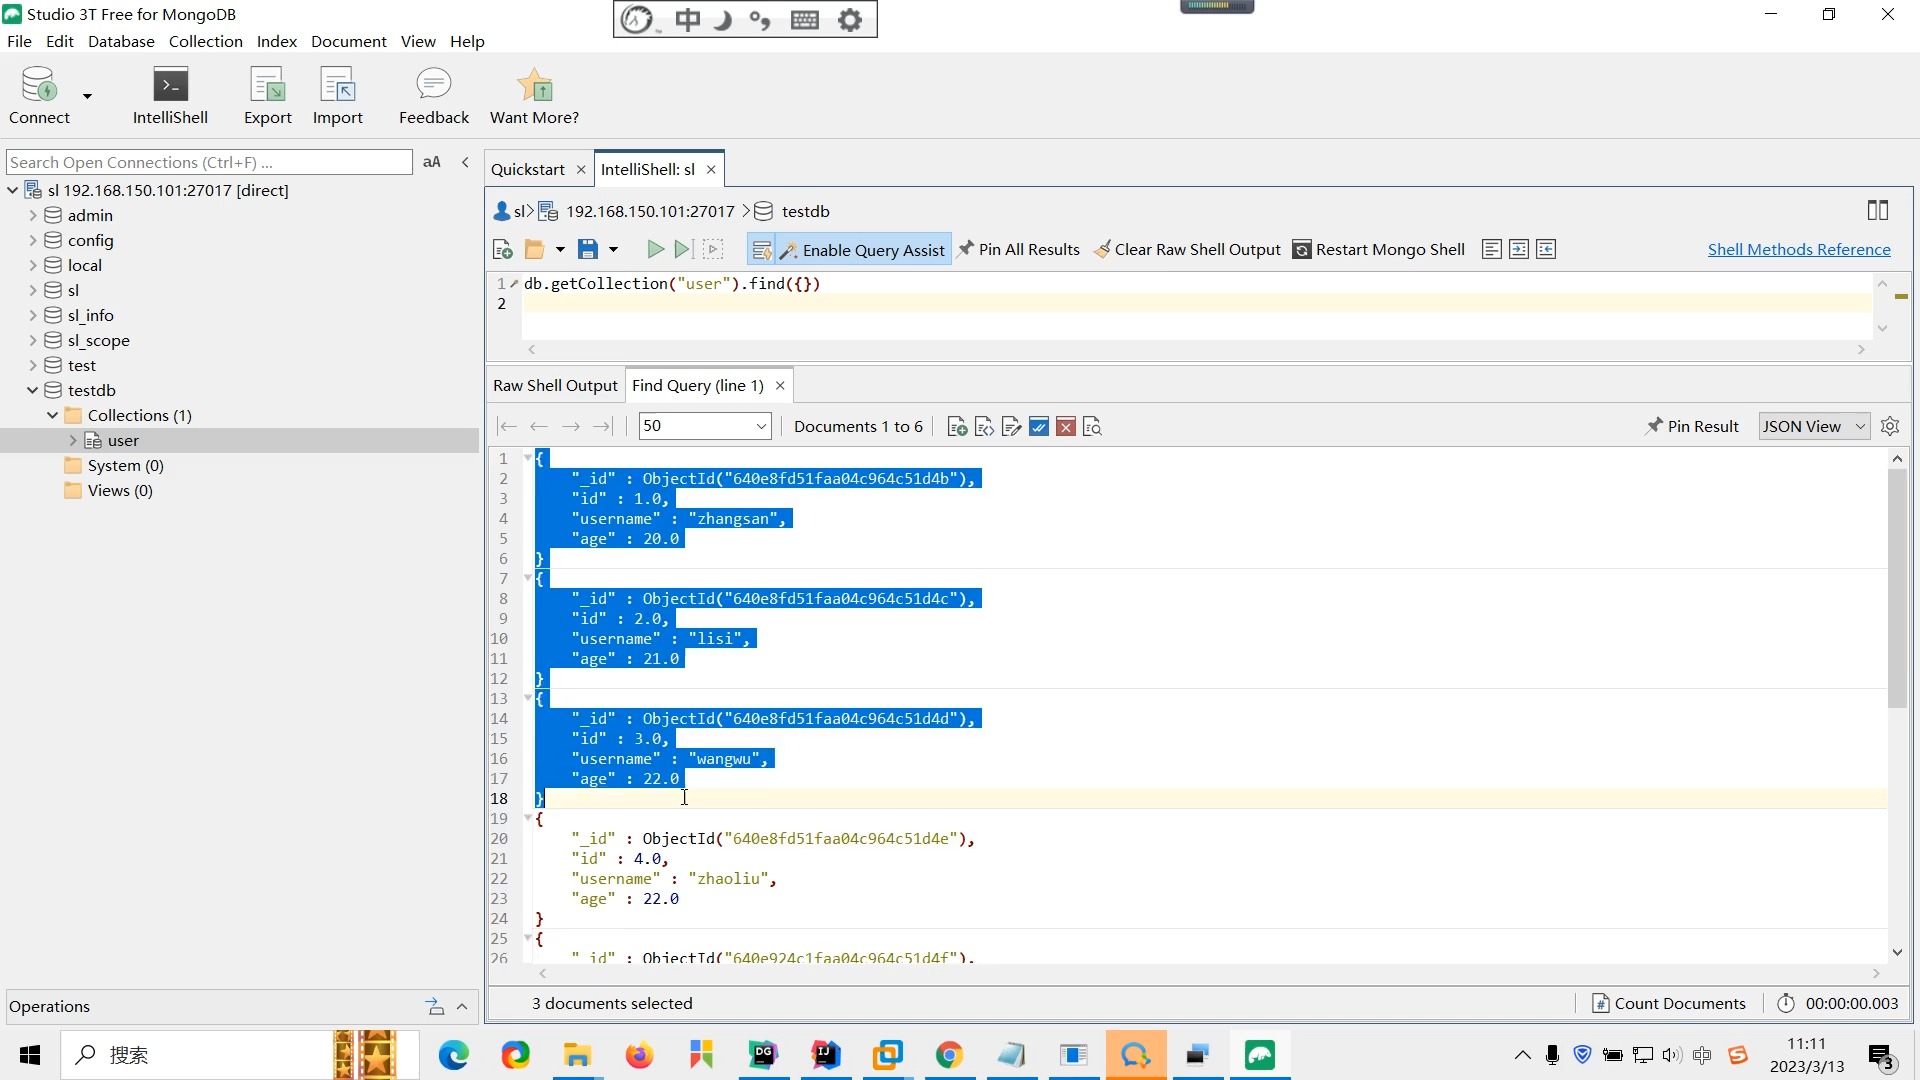Save the current script with disk icon

pyautogui.click(x=588, y=250)
